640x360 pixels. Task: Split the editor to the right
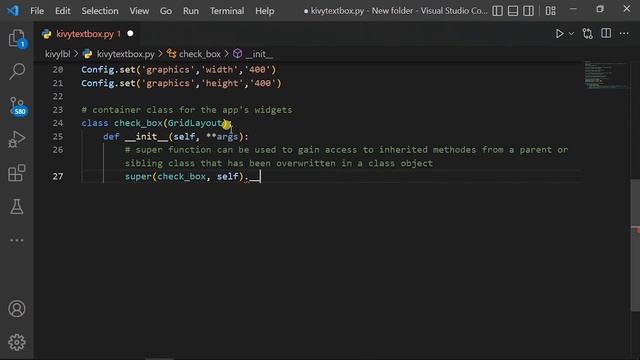click(606, 33)
